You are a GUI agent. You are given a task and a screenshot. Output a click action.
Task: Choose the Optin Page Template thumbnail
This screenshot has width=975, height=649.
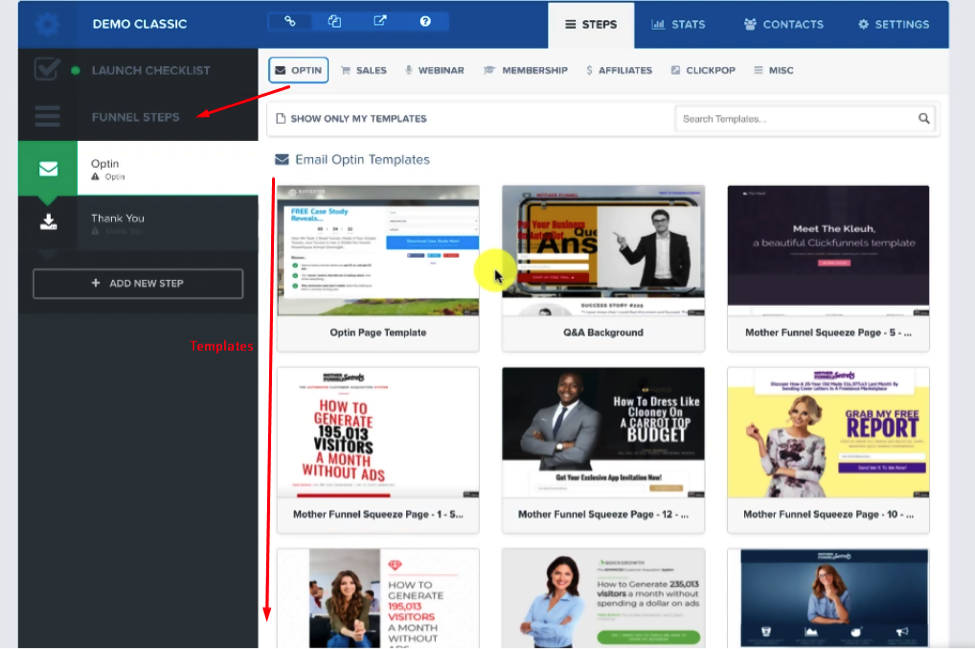tap(378, 251)
